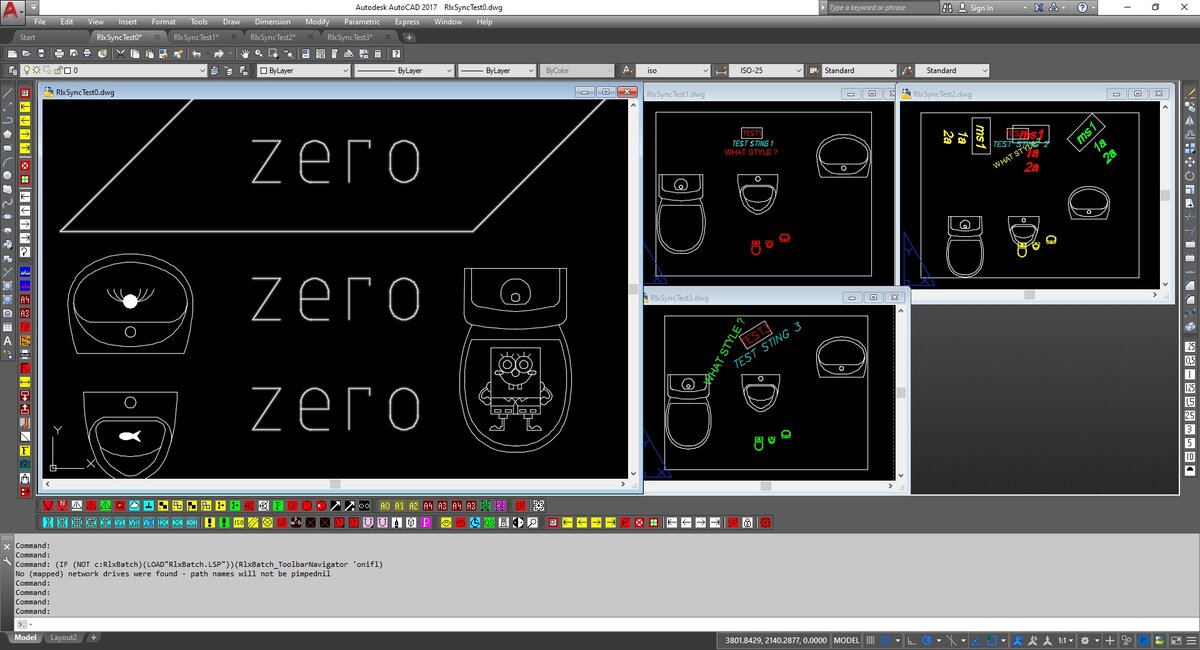
Task: Open the iso text style dropdown
Action: click(x=703, y=71)
